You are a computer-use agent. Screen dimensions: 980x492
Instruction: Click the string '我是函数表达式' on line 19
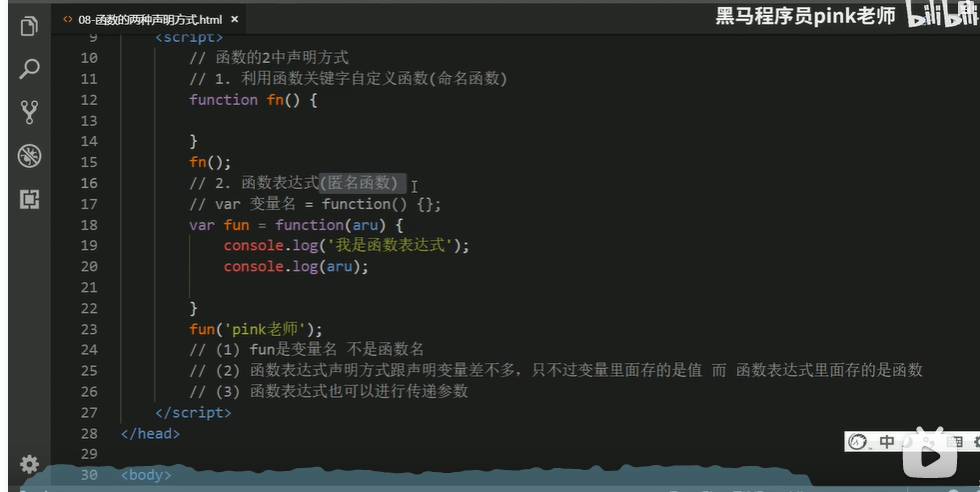[x=391, y=246]
